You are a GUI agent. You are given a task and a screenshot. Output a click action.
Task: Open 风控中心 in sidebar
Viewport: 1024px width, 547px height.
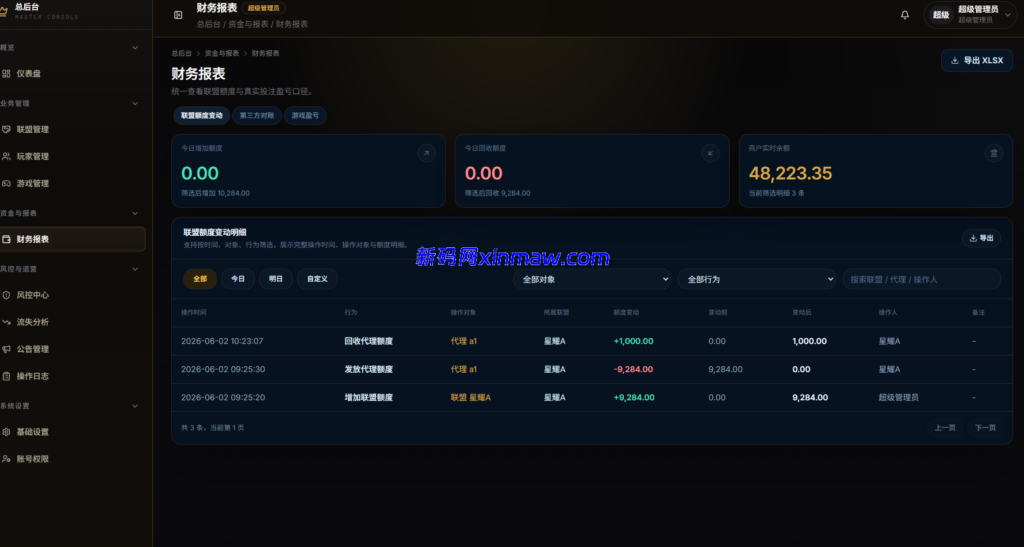tap(33, 295)
